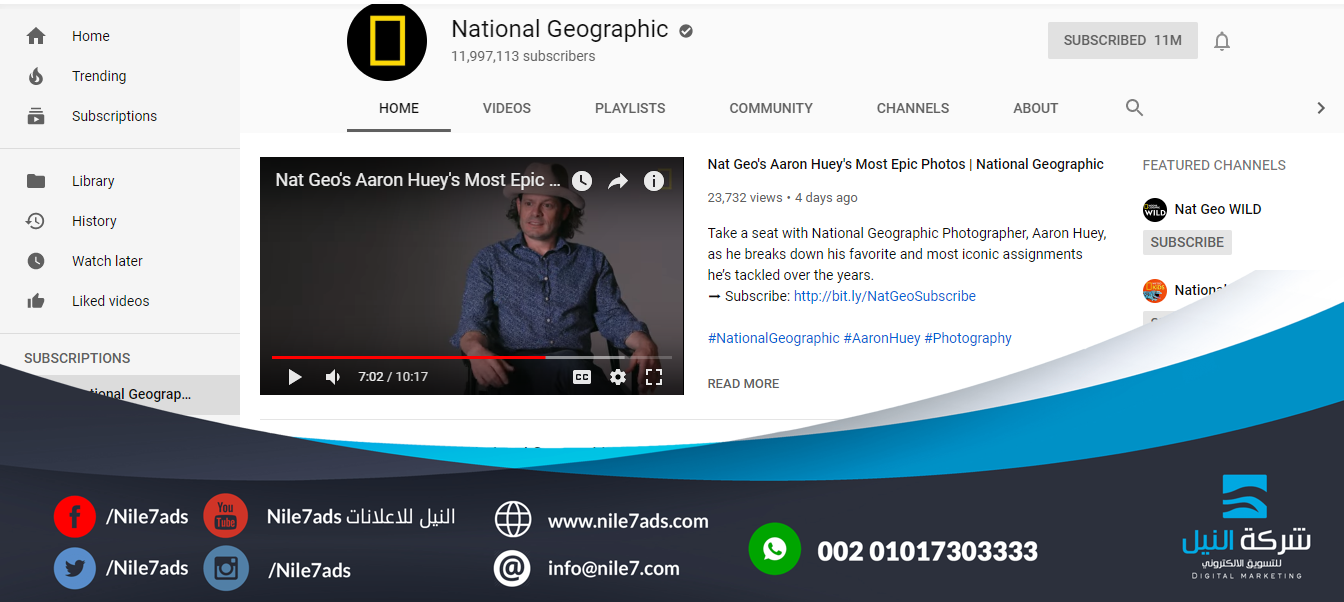
Task: Click the verified badge beside National Geographic
Action: pyautogui.click(x=686, y=31)
